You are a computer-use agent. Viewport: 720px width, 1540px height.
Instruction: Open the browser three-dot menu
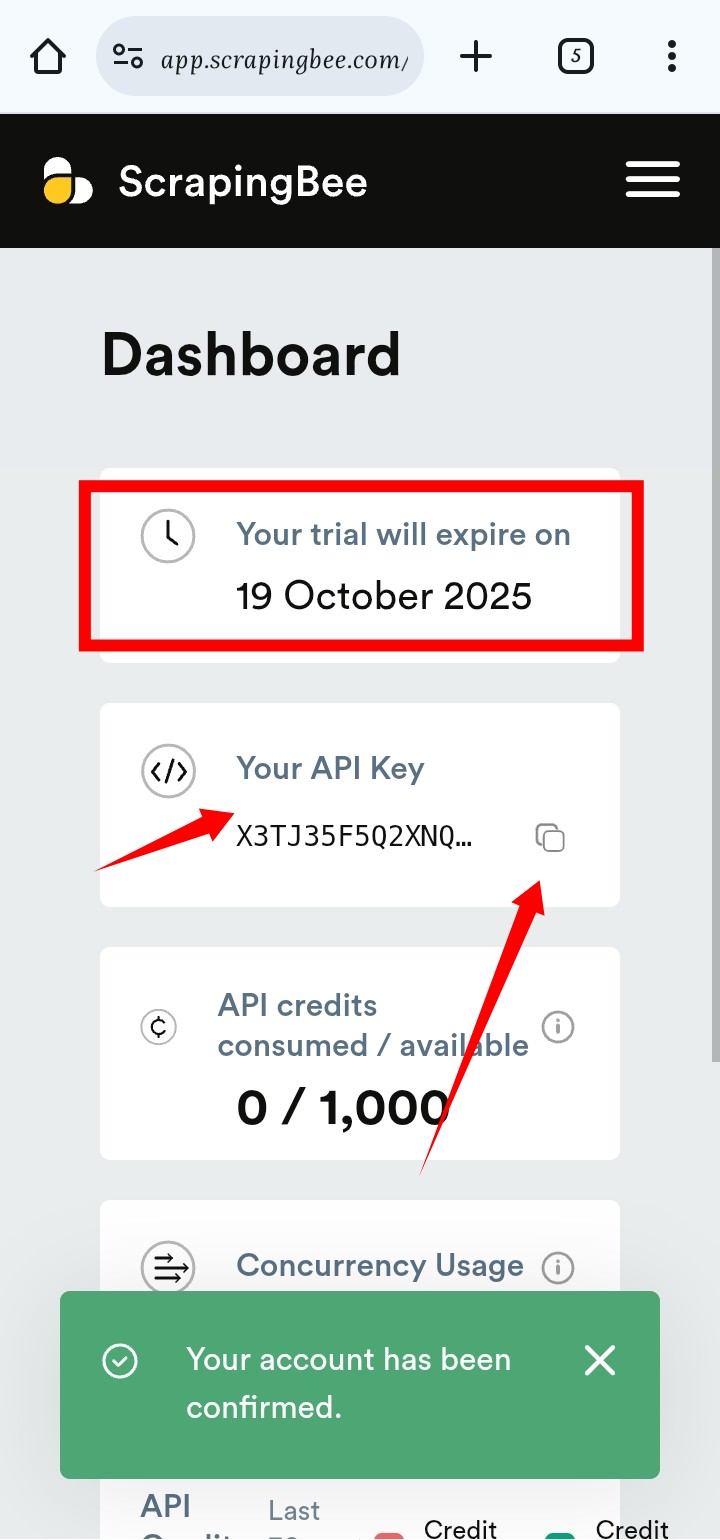click(x=672, y=56)
